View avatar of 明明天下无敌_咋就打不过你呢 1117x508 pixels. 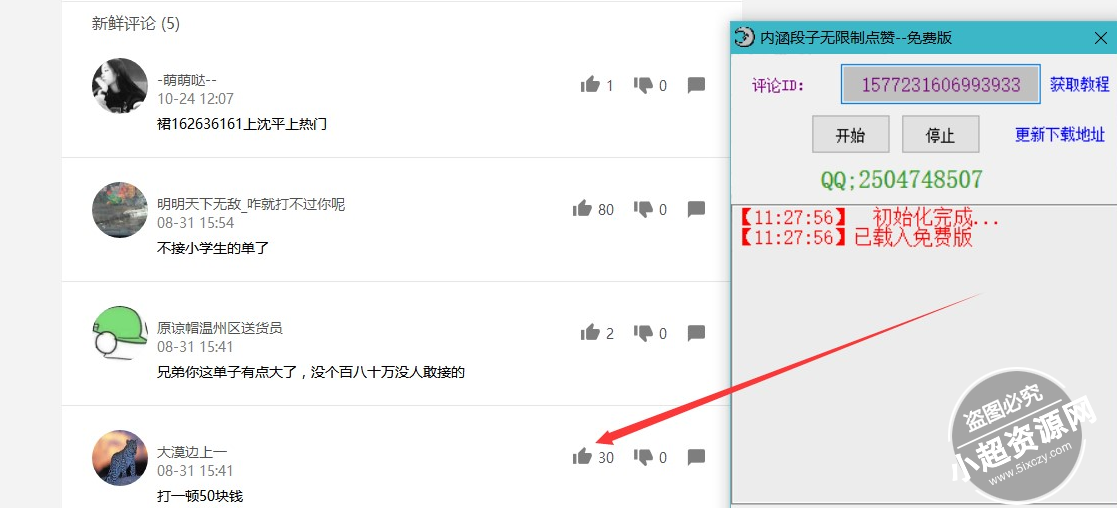click(120, 209)
